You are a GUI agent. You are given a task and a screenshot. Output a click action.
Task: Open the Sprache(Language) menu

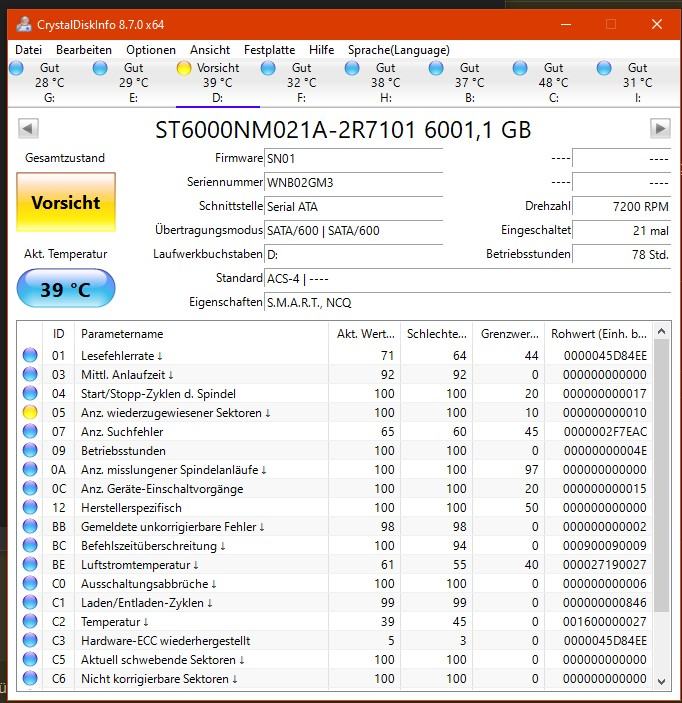399,50
